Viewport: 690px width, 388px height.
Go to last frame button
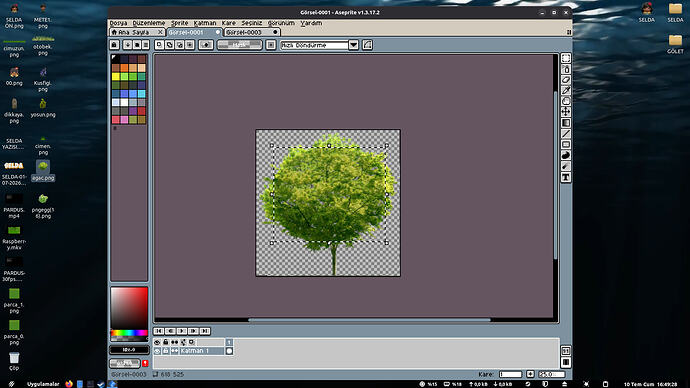(x=205, y=331)
